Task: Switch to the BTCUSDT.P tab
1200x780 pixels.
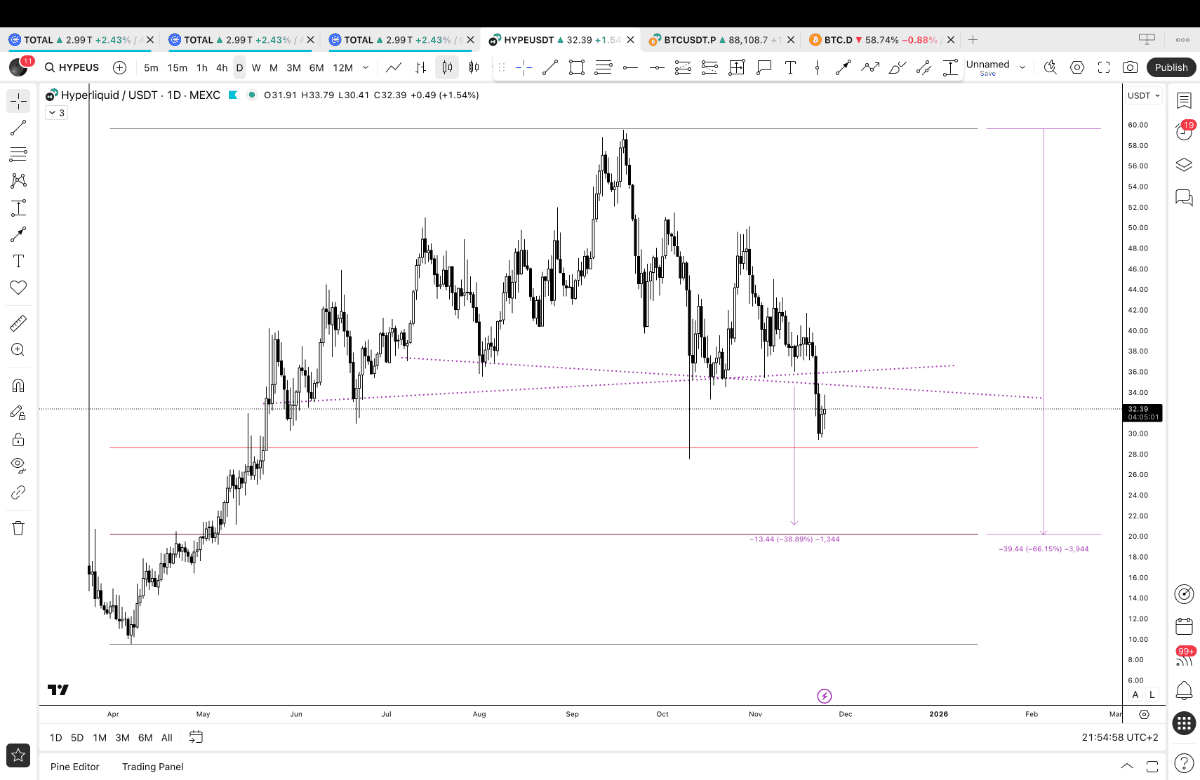Action: [x=691, y=40]
